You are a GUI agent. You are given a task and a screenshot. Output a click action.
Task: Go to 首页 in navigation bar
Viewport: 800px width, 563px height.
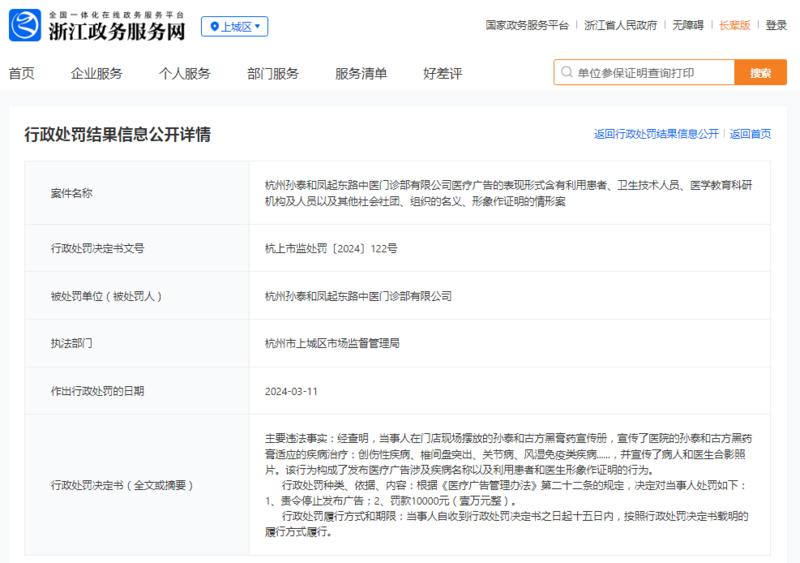pos(21,74)
